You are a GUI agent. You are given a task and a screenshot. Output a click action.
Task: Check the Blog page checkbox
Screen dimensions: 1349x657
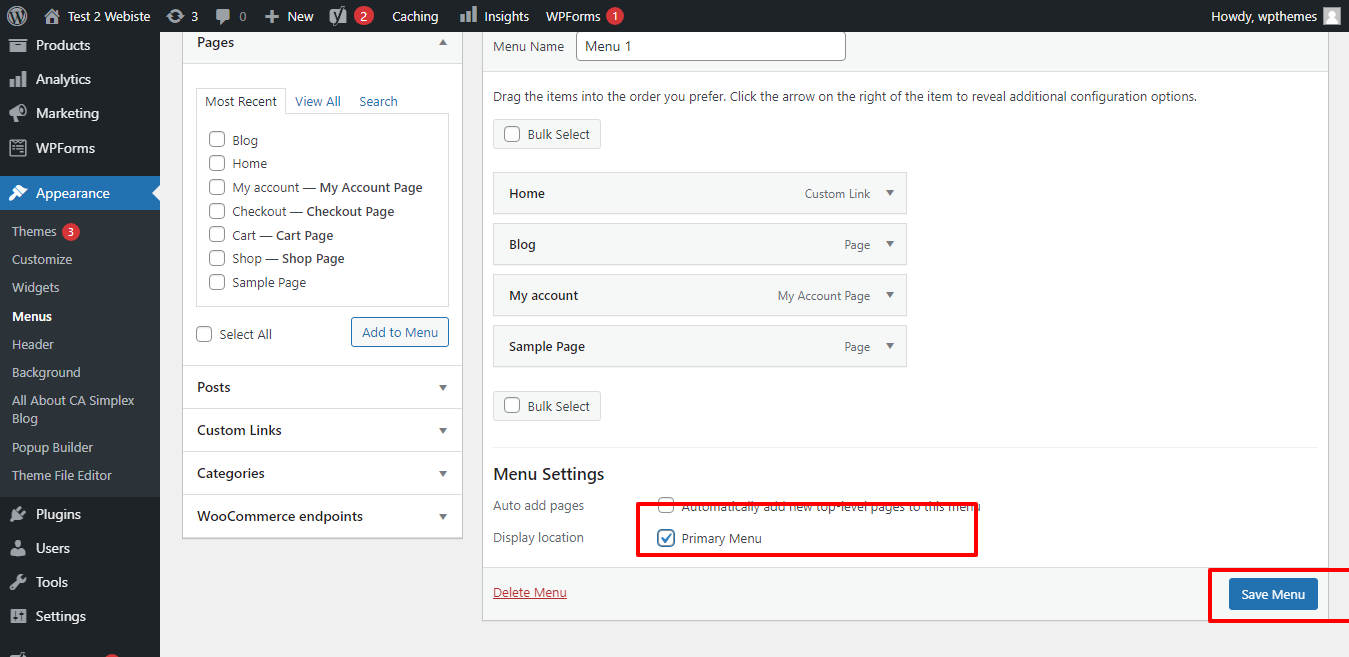pyautogui.click(x=217, y=139)
